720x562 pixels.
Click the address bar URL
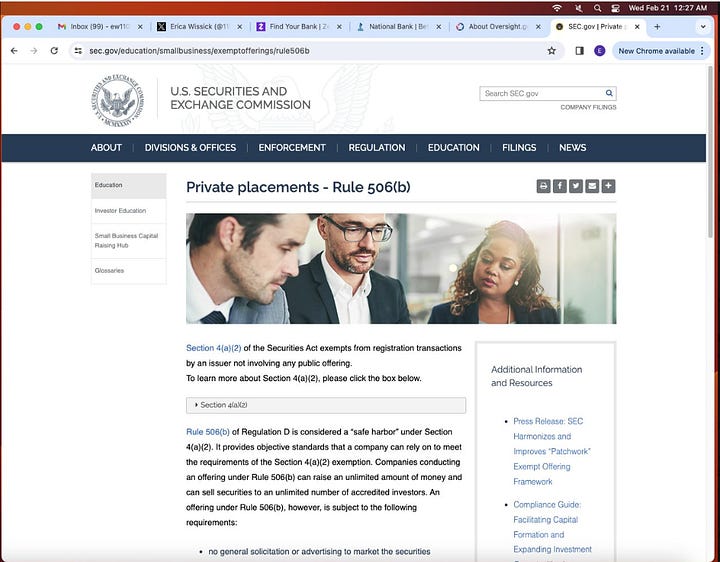coord(199,51)
